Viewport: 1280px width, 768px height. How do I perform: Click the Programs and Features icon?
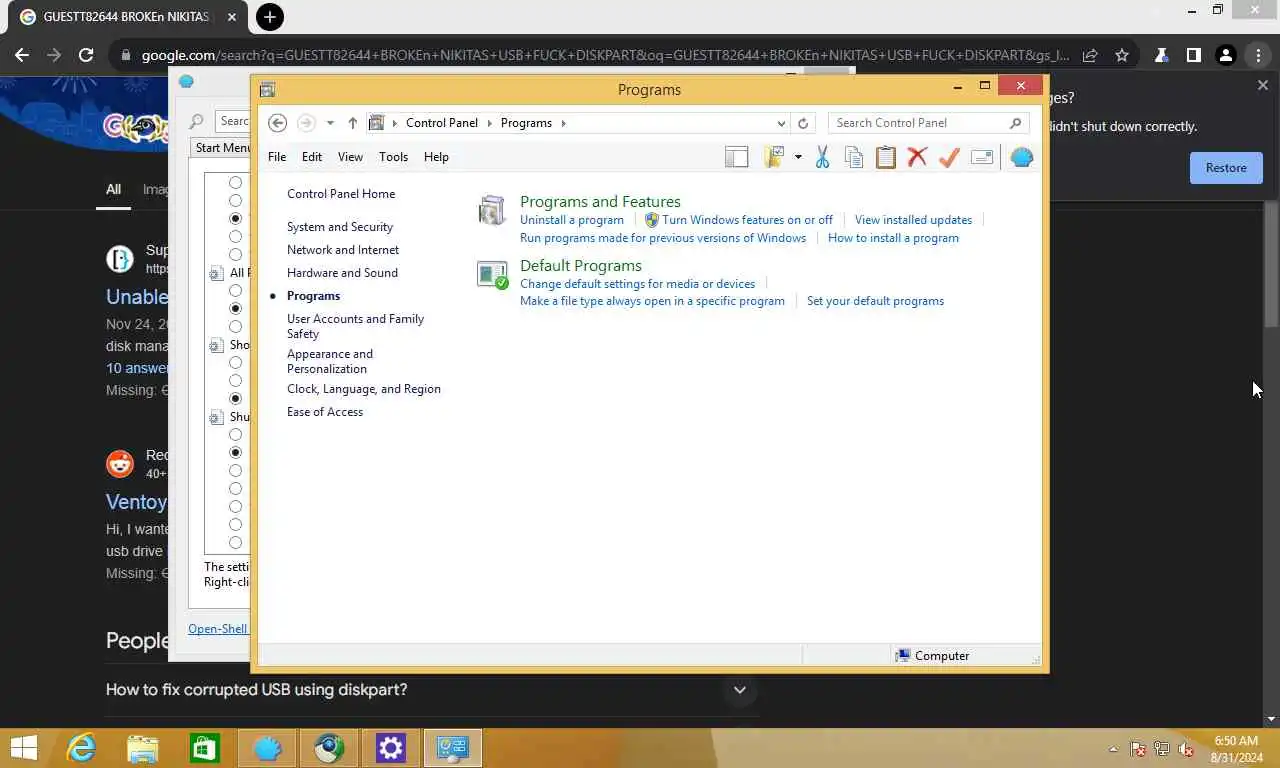pos(492,210)
